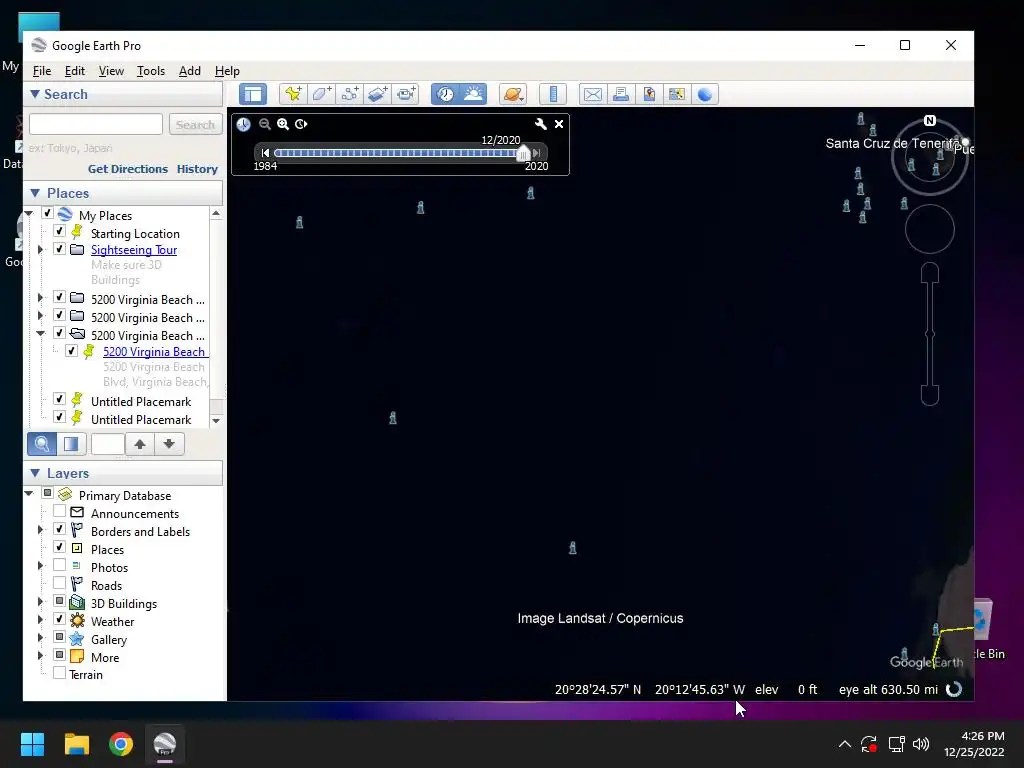Add a placemark with pushpin icon
The width and height of the screenshot is (1024, 768).
(293, 94)
